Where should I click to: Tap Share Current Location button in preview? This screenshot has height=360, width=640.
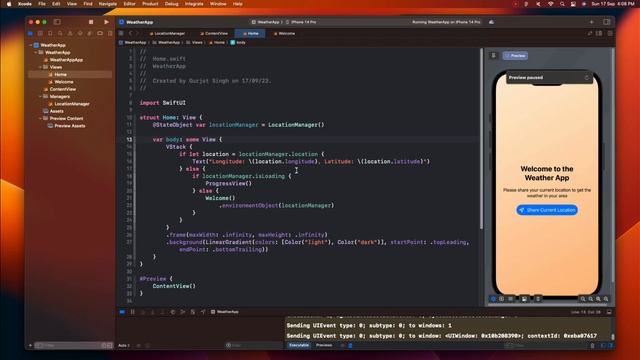pos(547,210)
